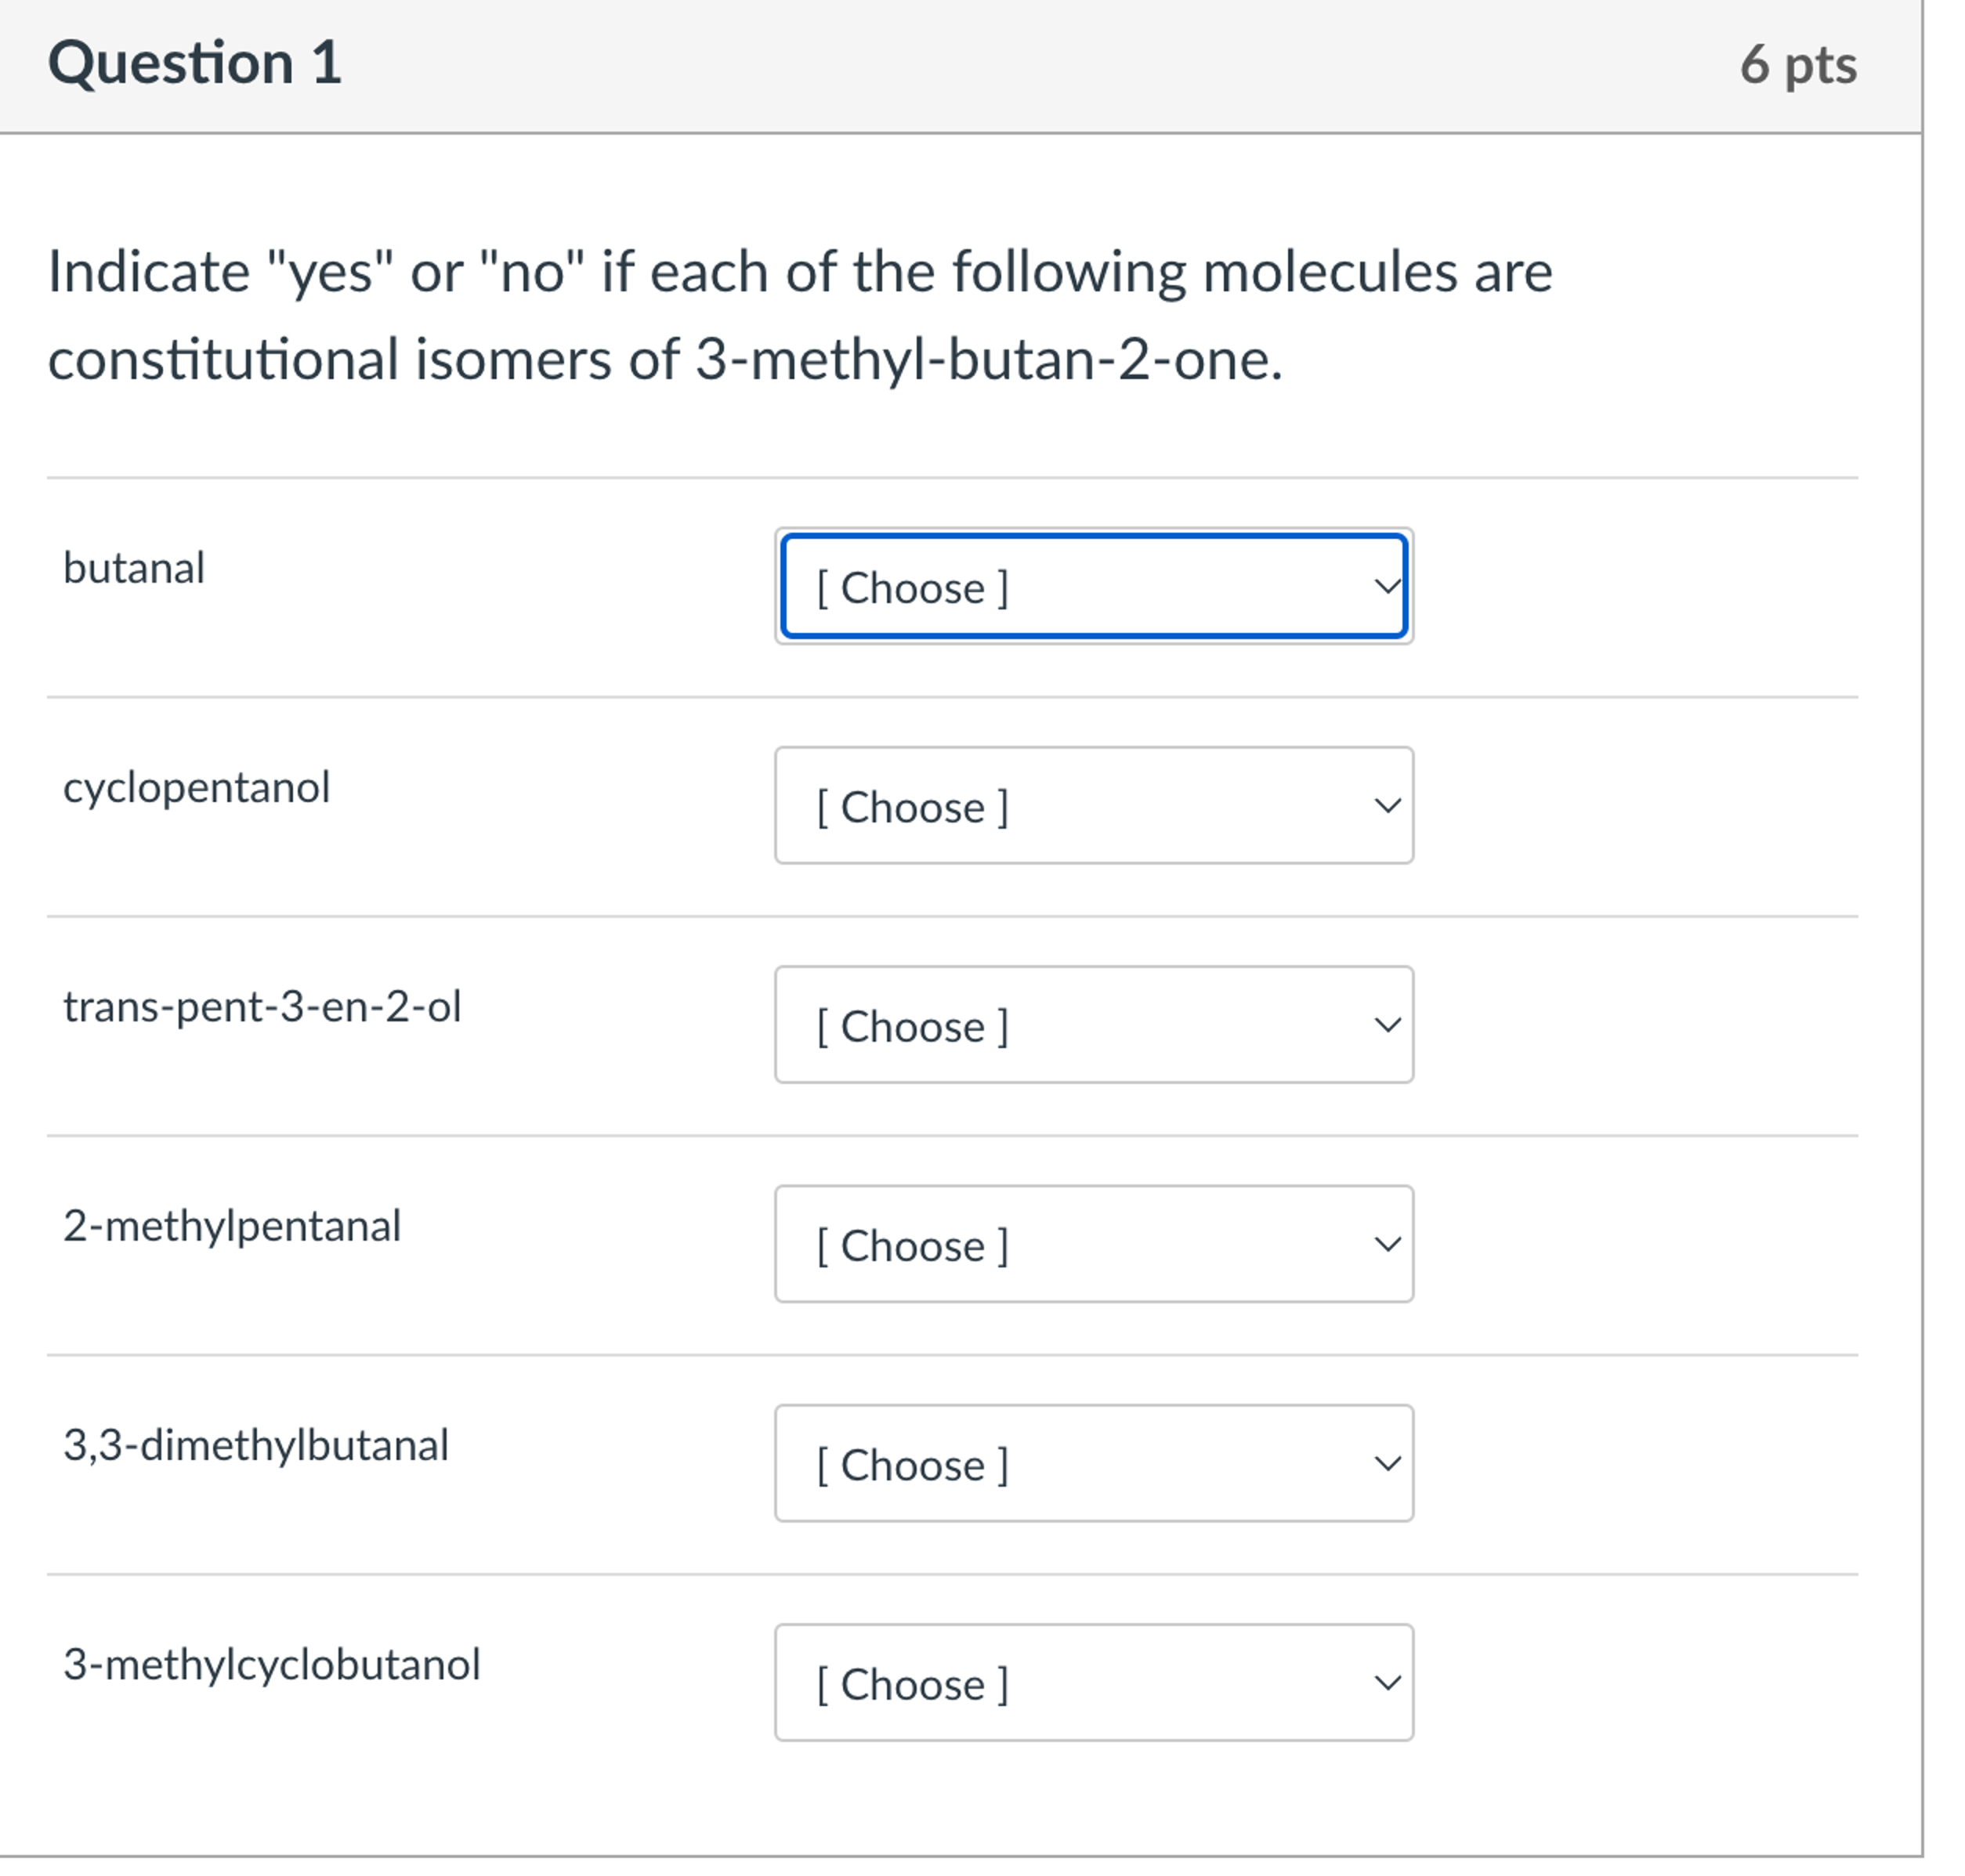Image resolution: width=1965 pixels, height=1876 pixels.
Task: Click the butanal molecule label
Action: coord(133,566)
